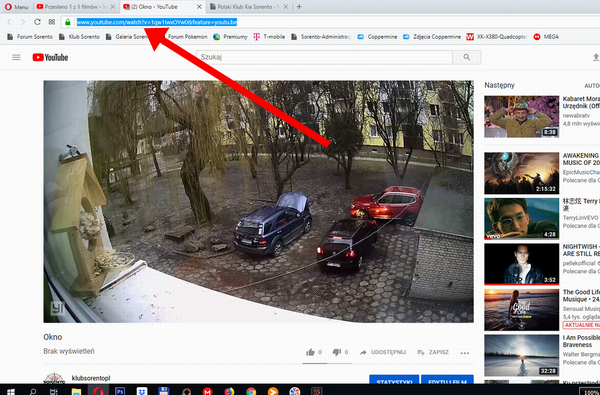Click the STATYSTYKI button
Viewport: 600px width, 395px height.
394,379
